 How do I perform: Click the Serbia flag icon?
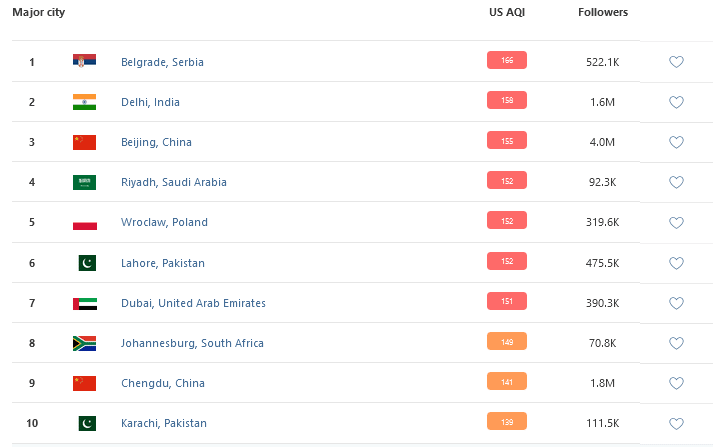(x=84, y=62)
